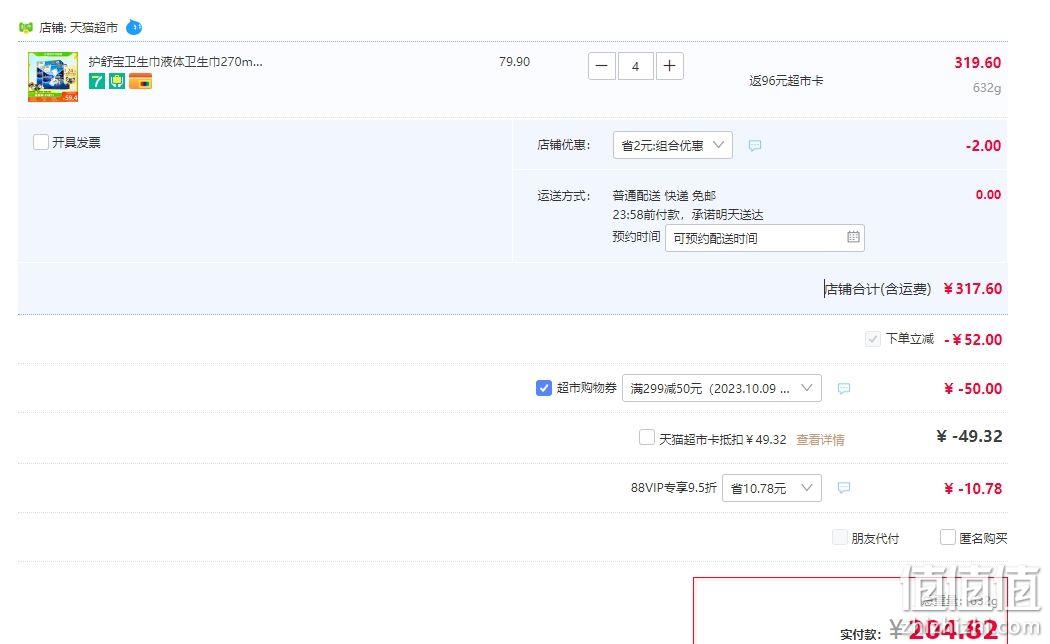
Task: Click the green 7-day return badge icon
Action: [97, 82]
